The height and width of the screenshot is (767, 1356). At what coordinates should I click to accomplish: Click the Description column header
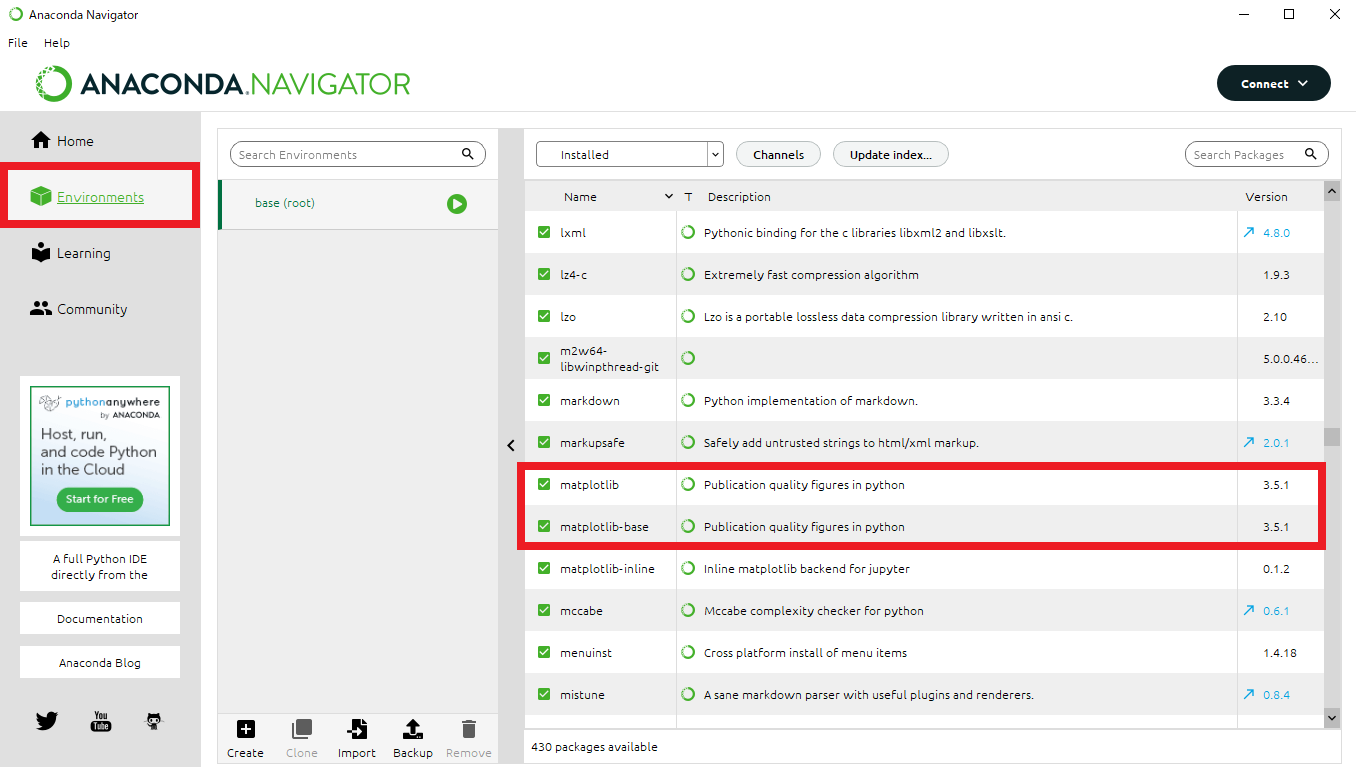[739, 197]
